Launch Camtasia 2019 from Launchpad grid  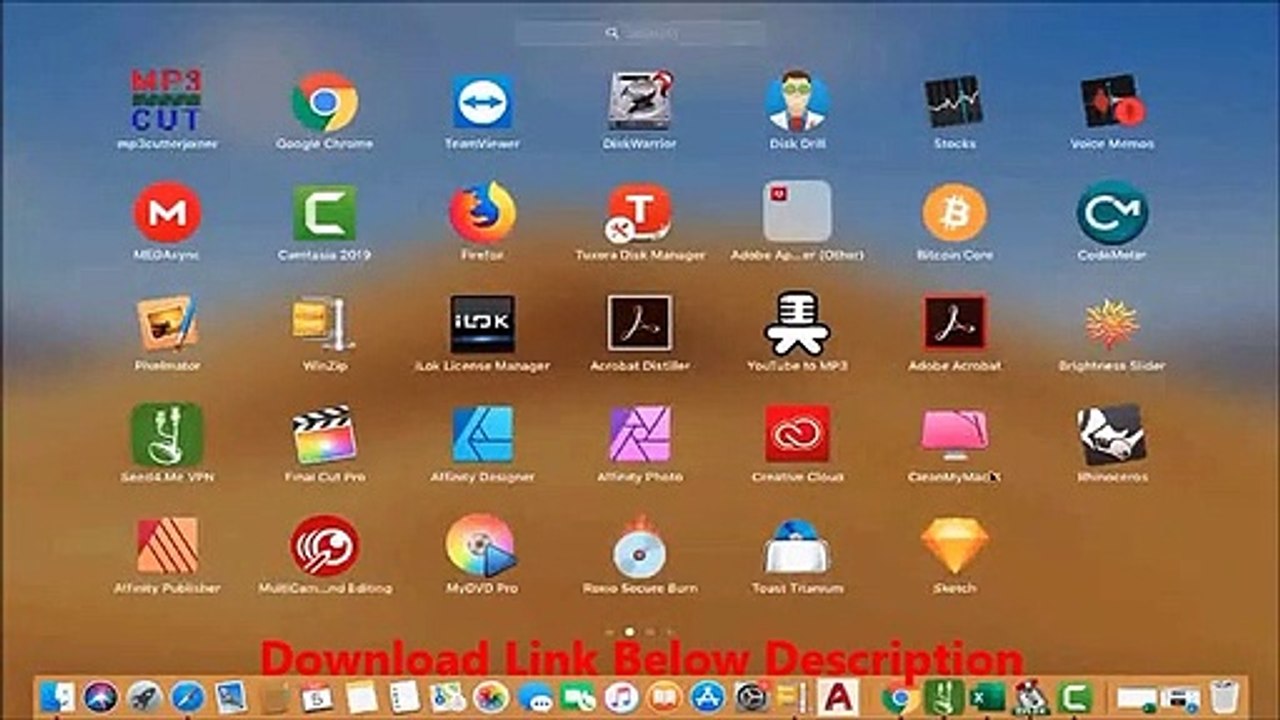pyautogui.click(x=325, y=212)
